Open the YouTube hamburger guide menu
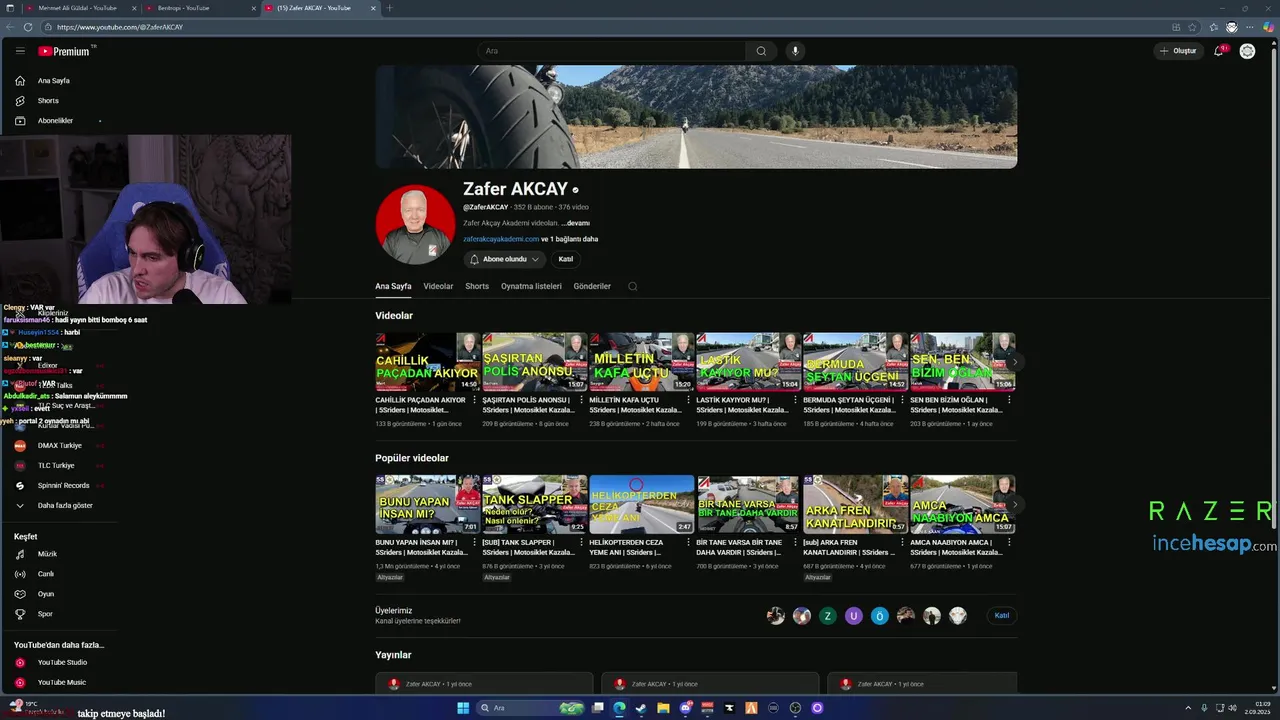This screenshot has height=720, width=1280. tap(20, 51)
